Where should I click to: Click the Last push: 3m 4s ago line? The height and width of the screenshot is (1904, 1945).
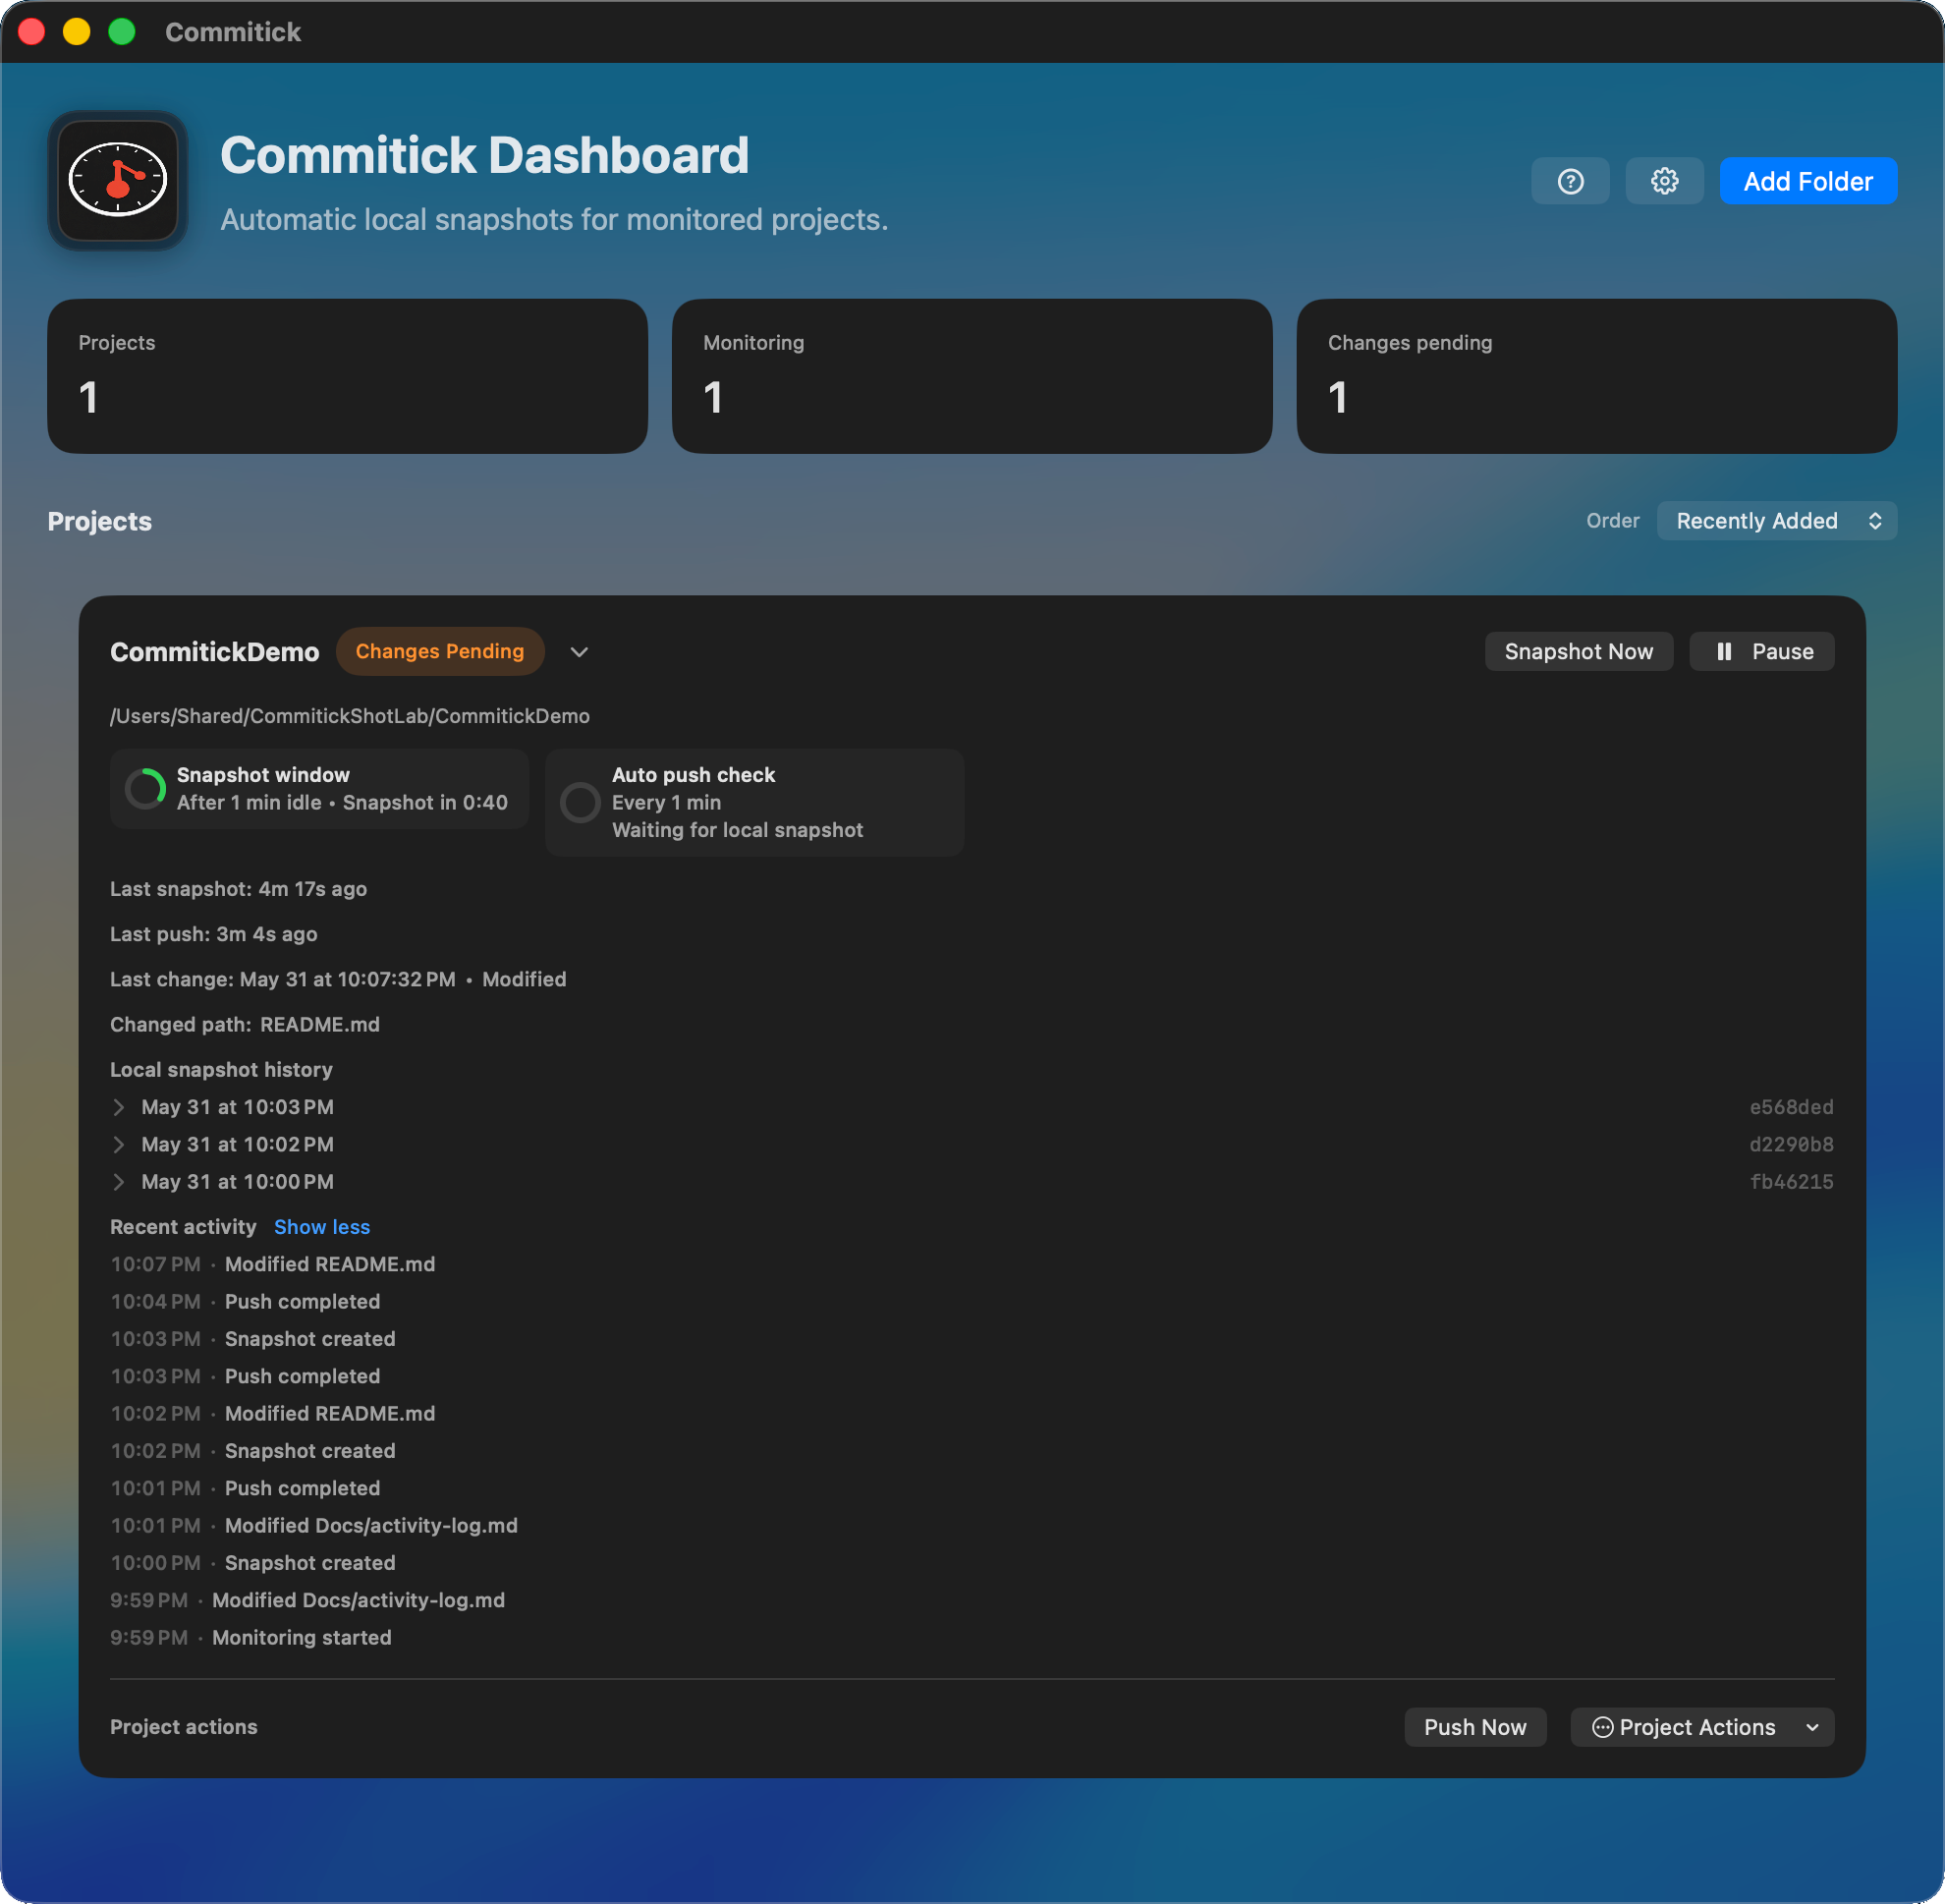pos(214,934)
